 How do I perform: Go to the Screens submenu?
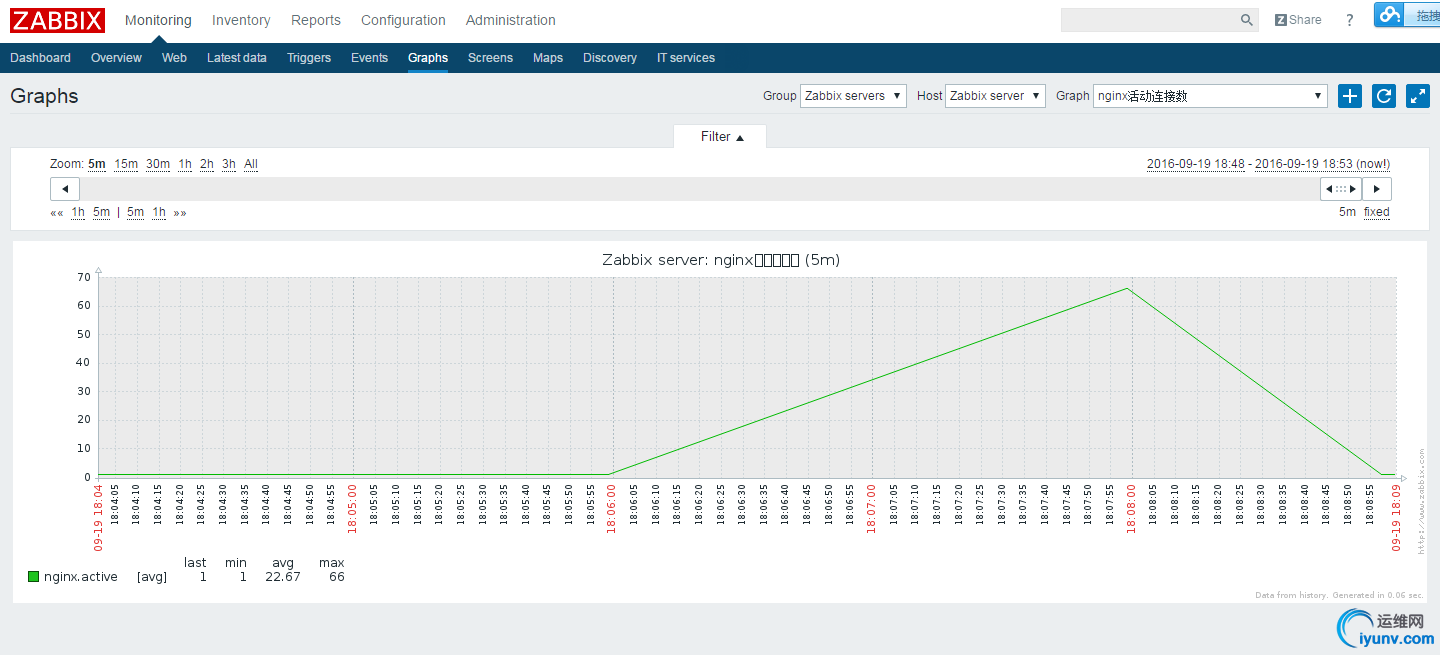490,58
